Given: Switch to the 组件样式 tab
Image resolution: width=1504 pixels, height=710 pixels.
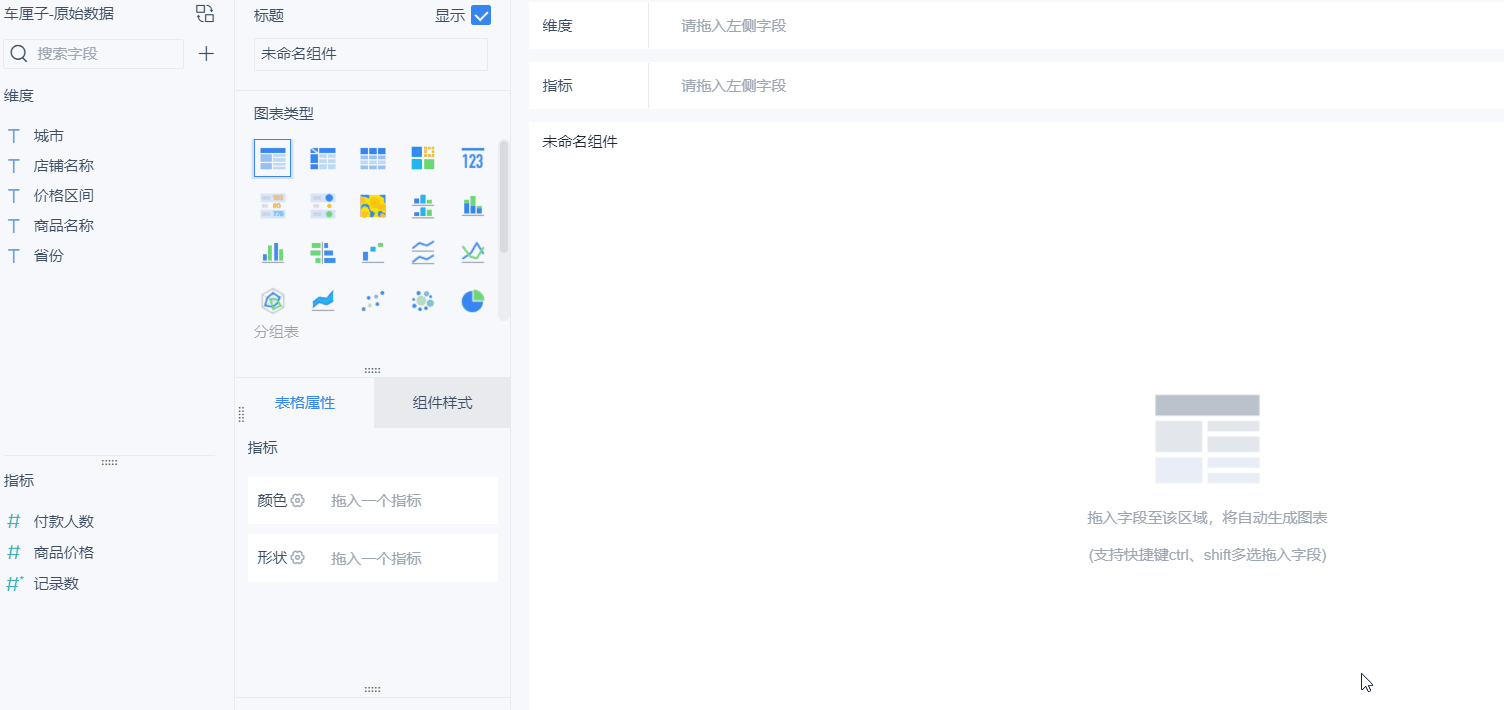Looking at the screenshot, I should 441,402.
